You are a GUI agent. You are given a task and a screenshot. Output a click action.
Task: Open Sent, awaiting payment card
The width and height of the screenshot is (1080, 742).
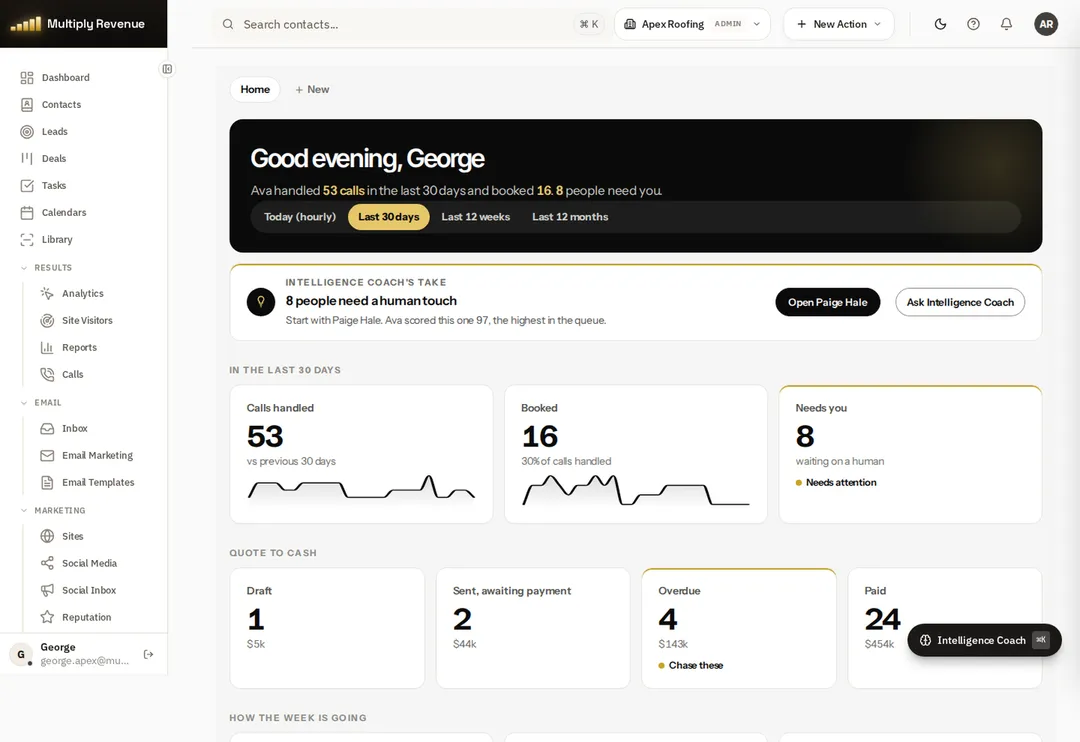533,628
